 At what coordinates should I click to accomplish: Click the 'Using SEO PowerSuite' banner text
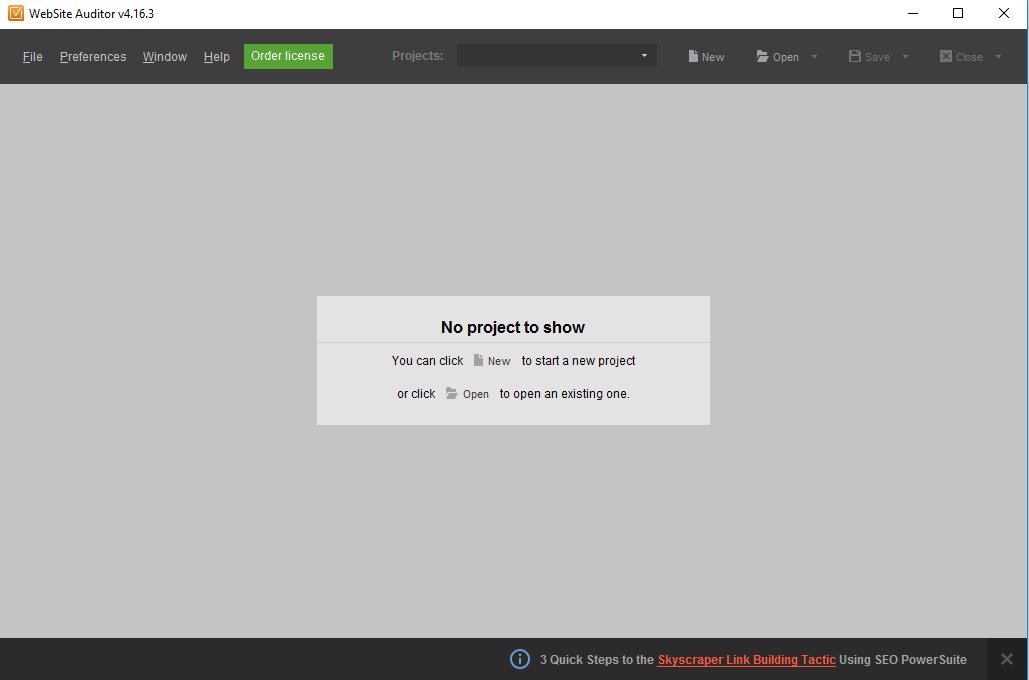pos(902,660)
